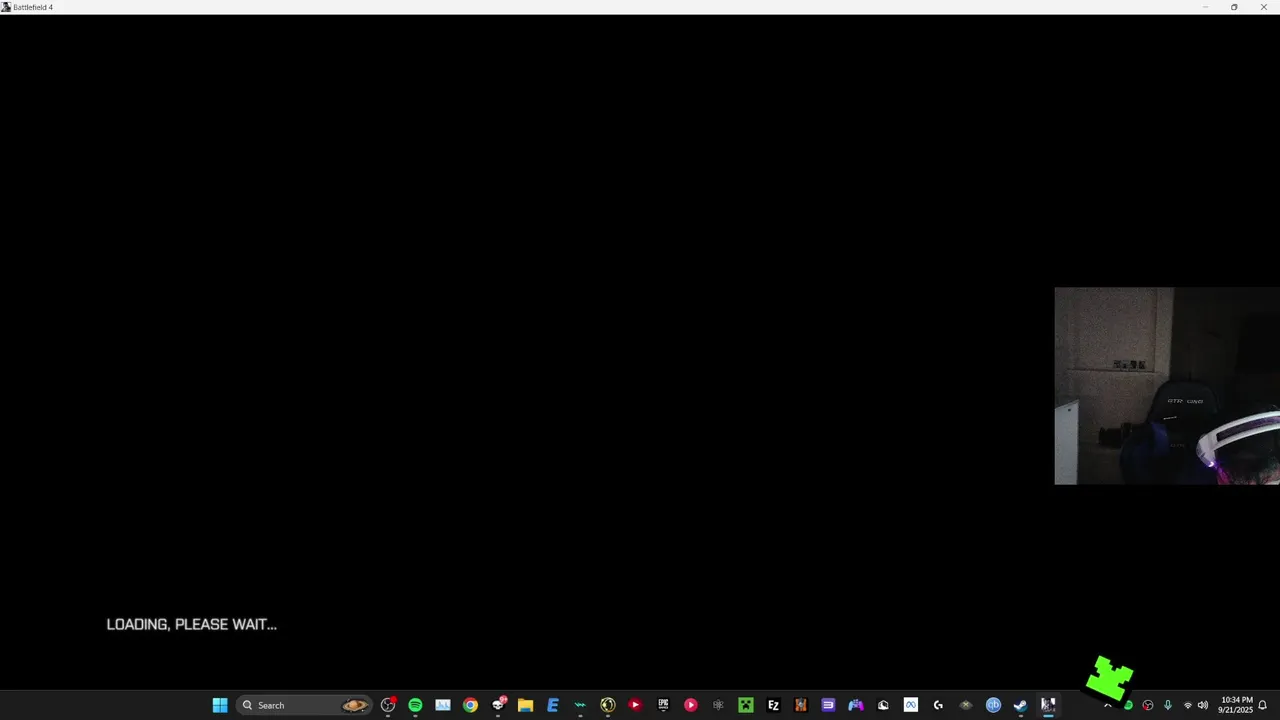This screenshot has width=1280, height=720.
Task: Open Steam from the taskbar
Action: [x=1021, y=705]
